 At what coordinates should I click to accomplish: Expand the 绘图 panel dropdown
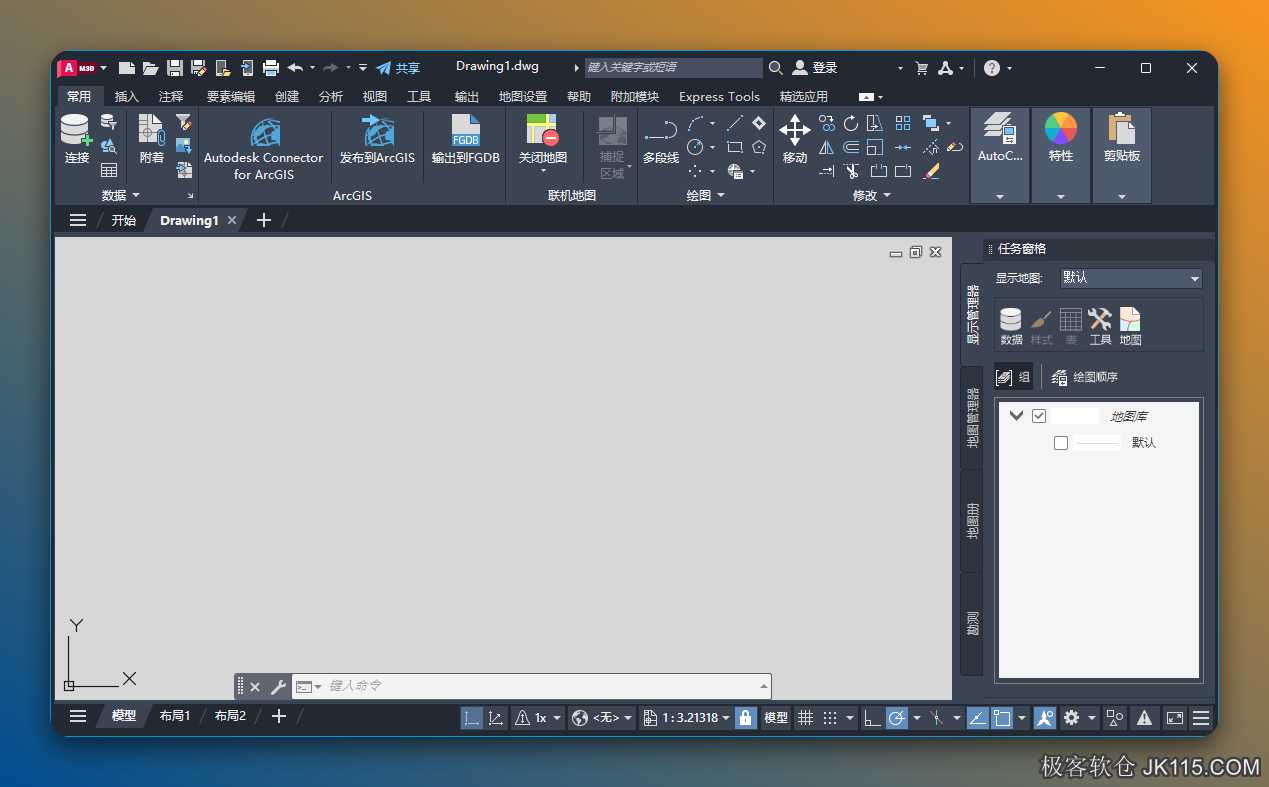click(x=721, y=195)
